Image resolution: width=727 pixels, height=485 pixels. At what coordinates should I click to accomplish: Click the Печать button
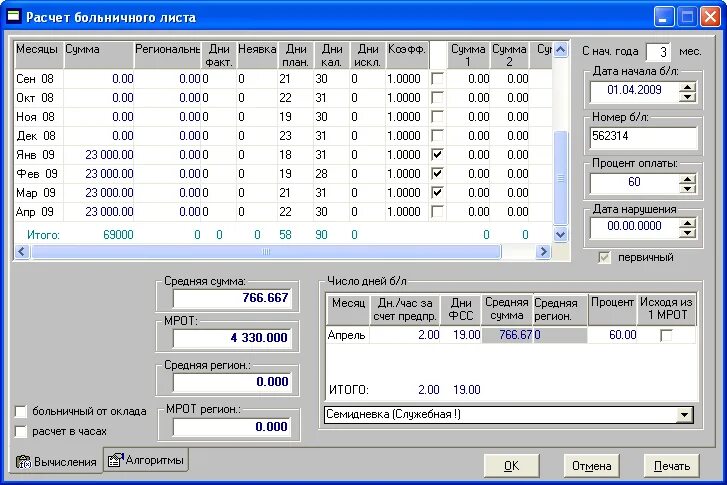[672, 466]
